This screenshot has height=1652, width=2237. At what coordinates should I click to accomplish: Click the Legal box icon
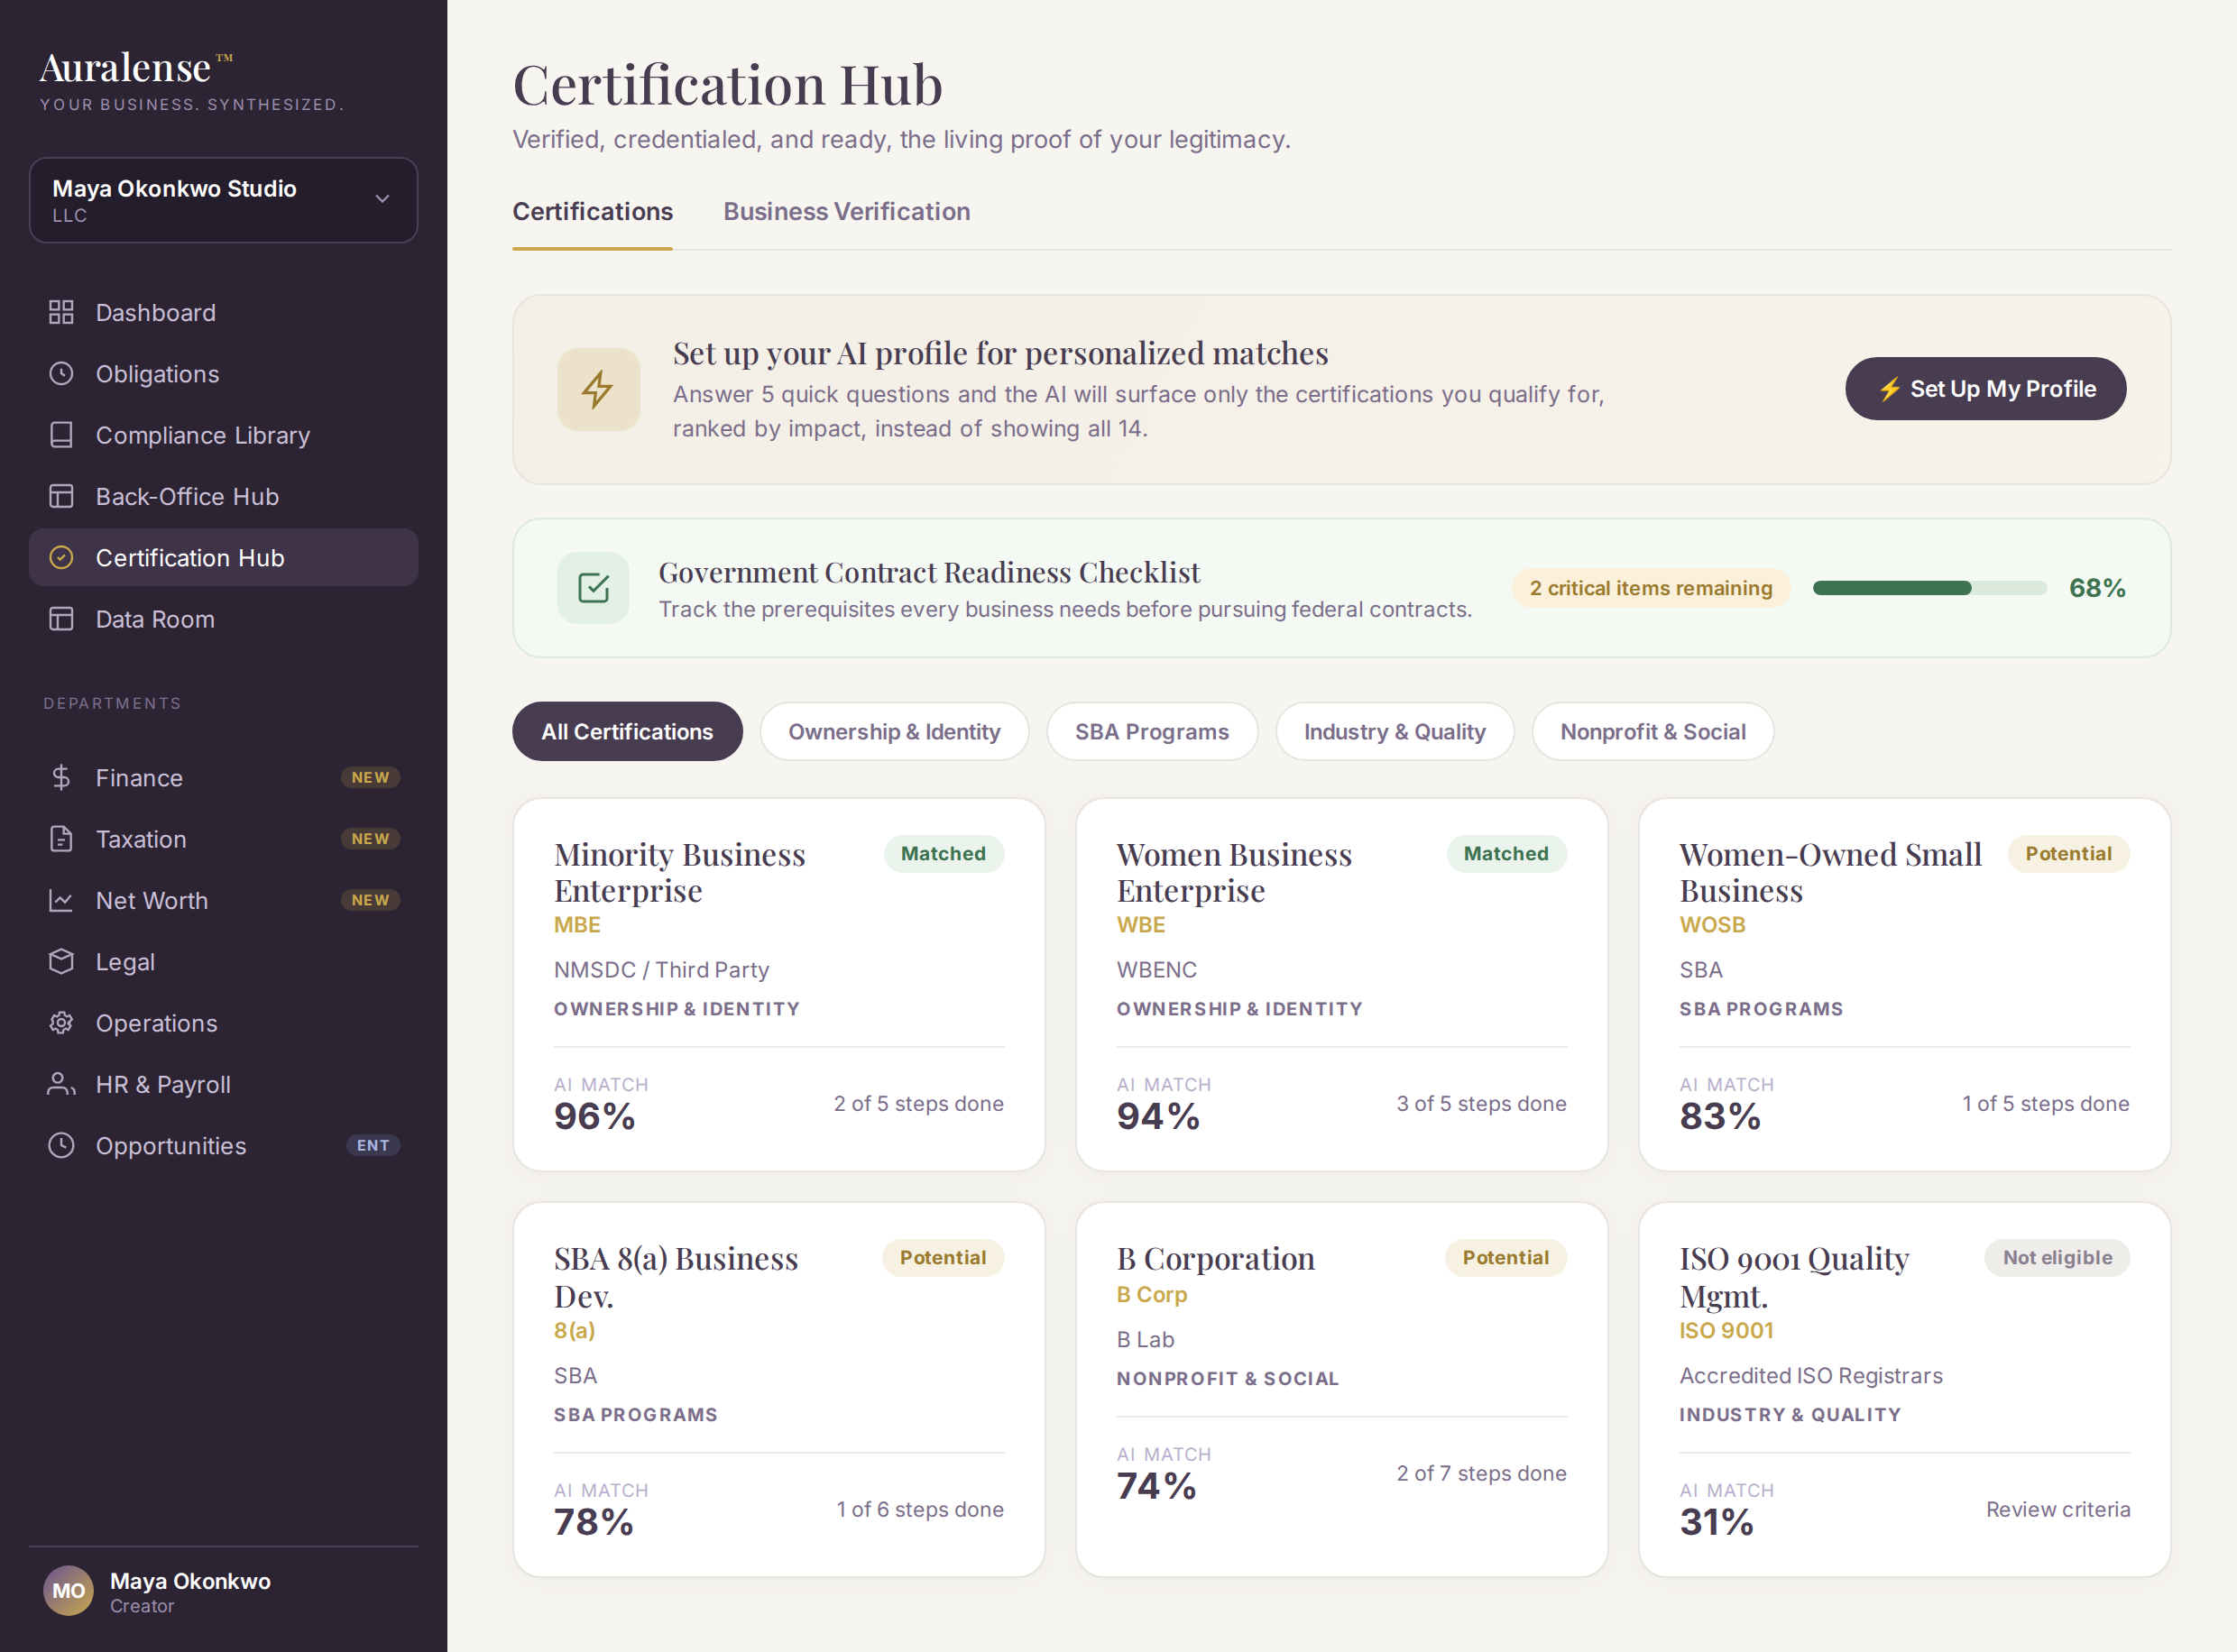tap(61, 961)
